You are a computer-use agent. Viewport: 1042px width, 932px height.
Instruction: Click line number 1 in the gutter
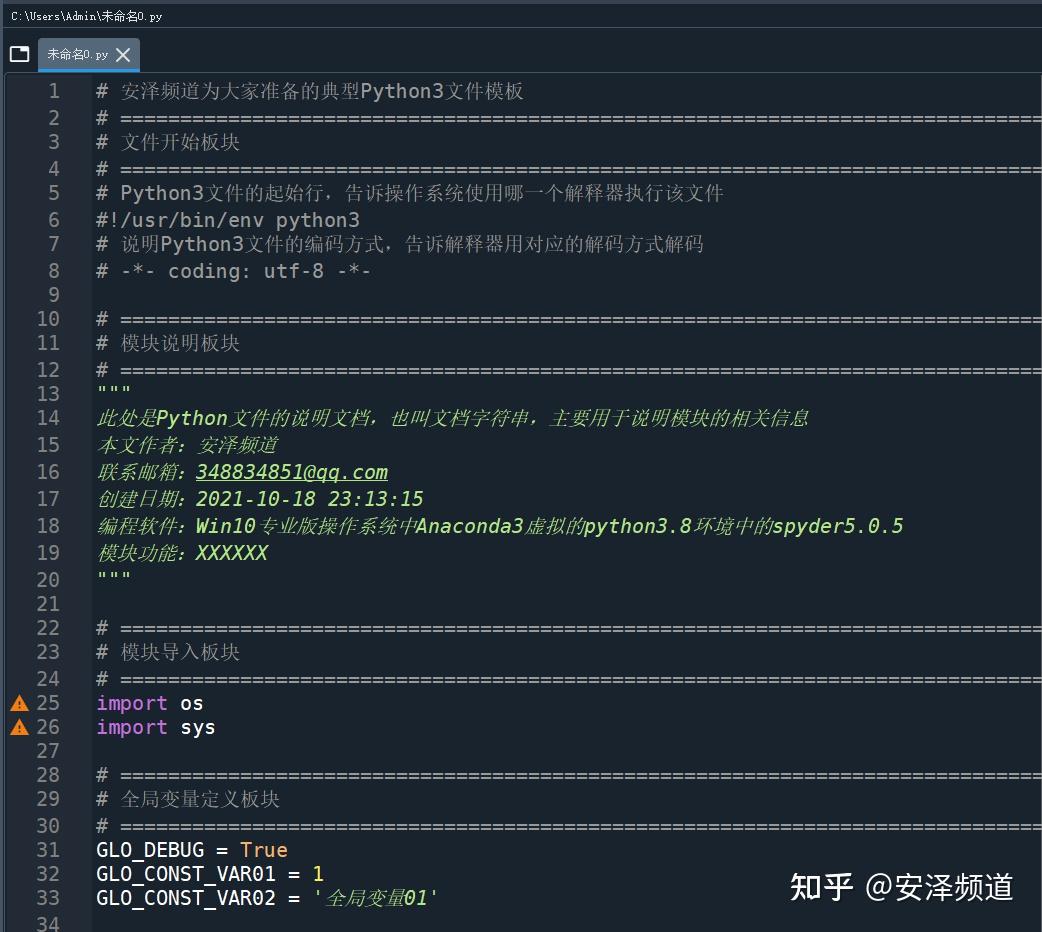click(x=53, y=91)
